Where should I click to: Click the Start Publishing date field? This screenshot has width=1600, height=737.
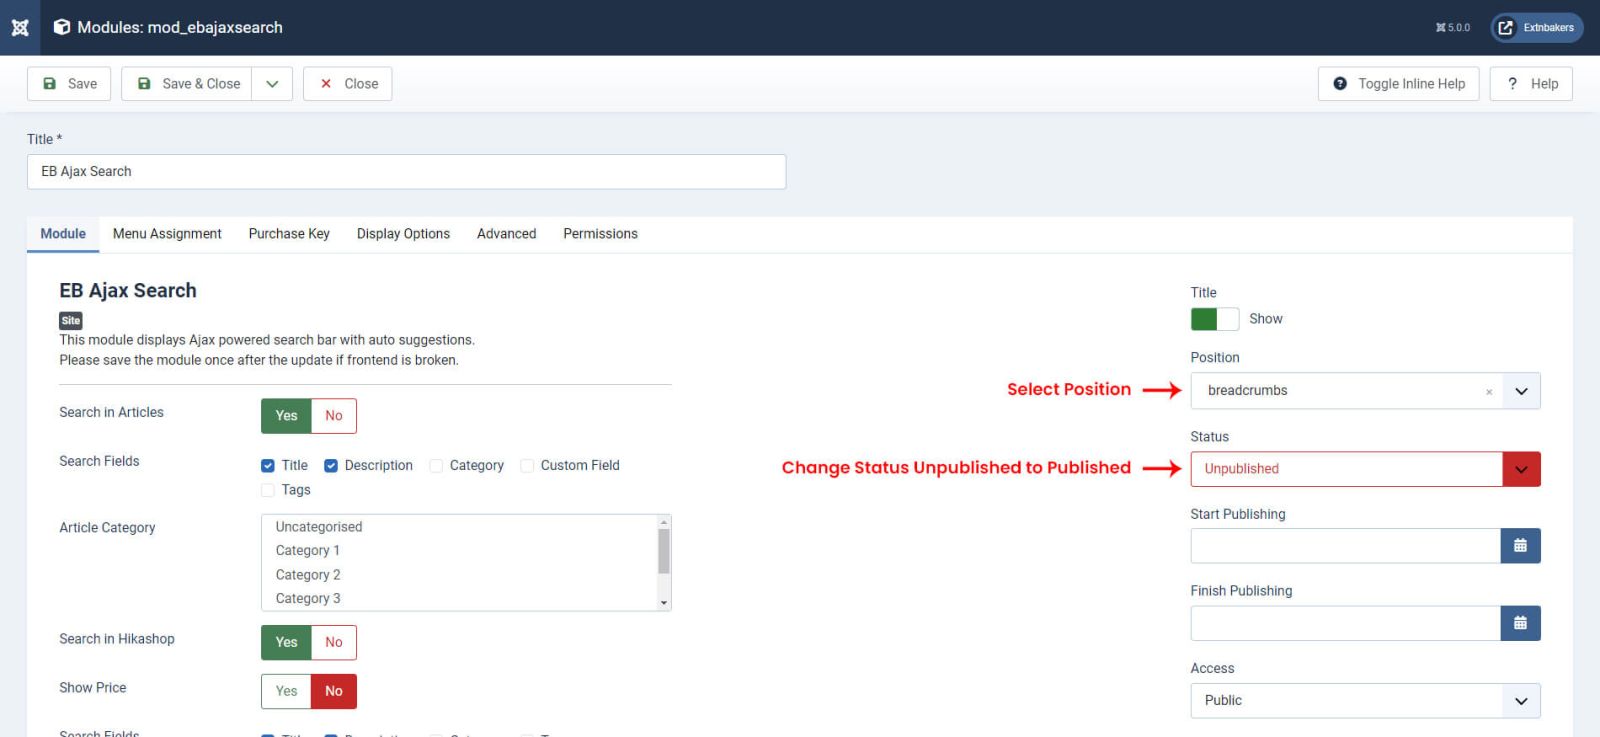[x=1346, y=546]
